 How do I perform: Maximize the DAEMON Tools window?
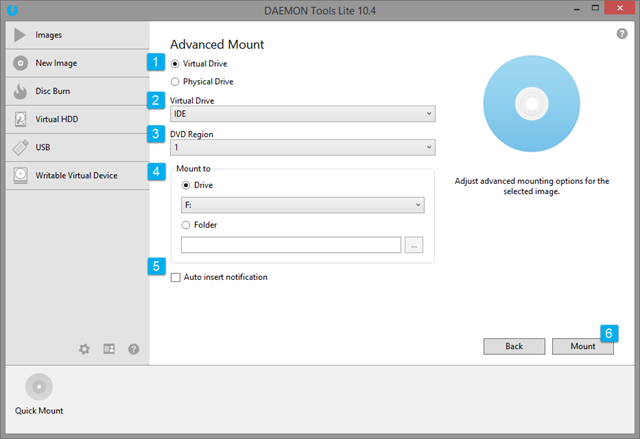click(x=596, y=9)
